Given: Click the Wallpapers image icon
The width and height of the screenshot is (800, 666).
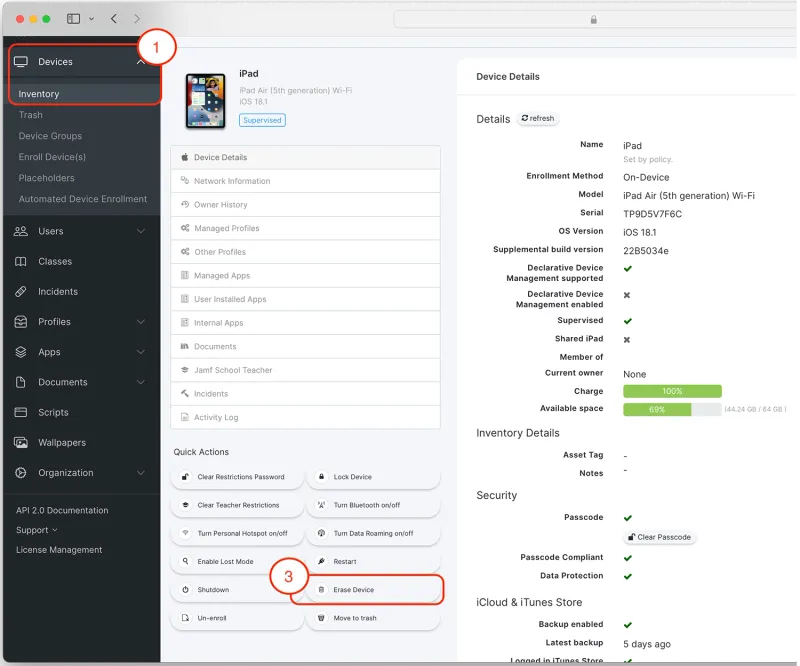Looking at the screenshot, I should [x=21, y=442].
